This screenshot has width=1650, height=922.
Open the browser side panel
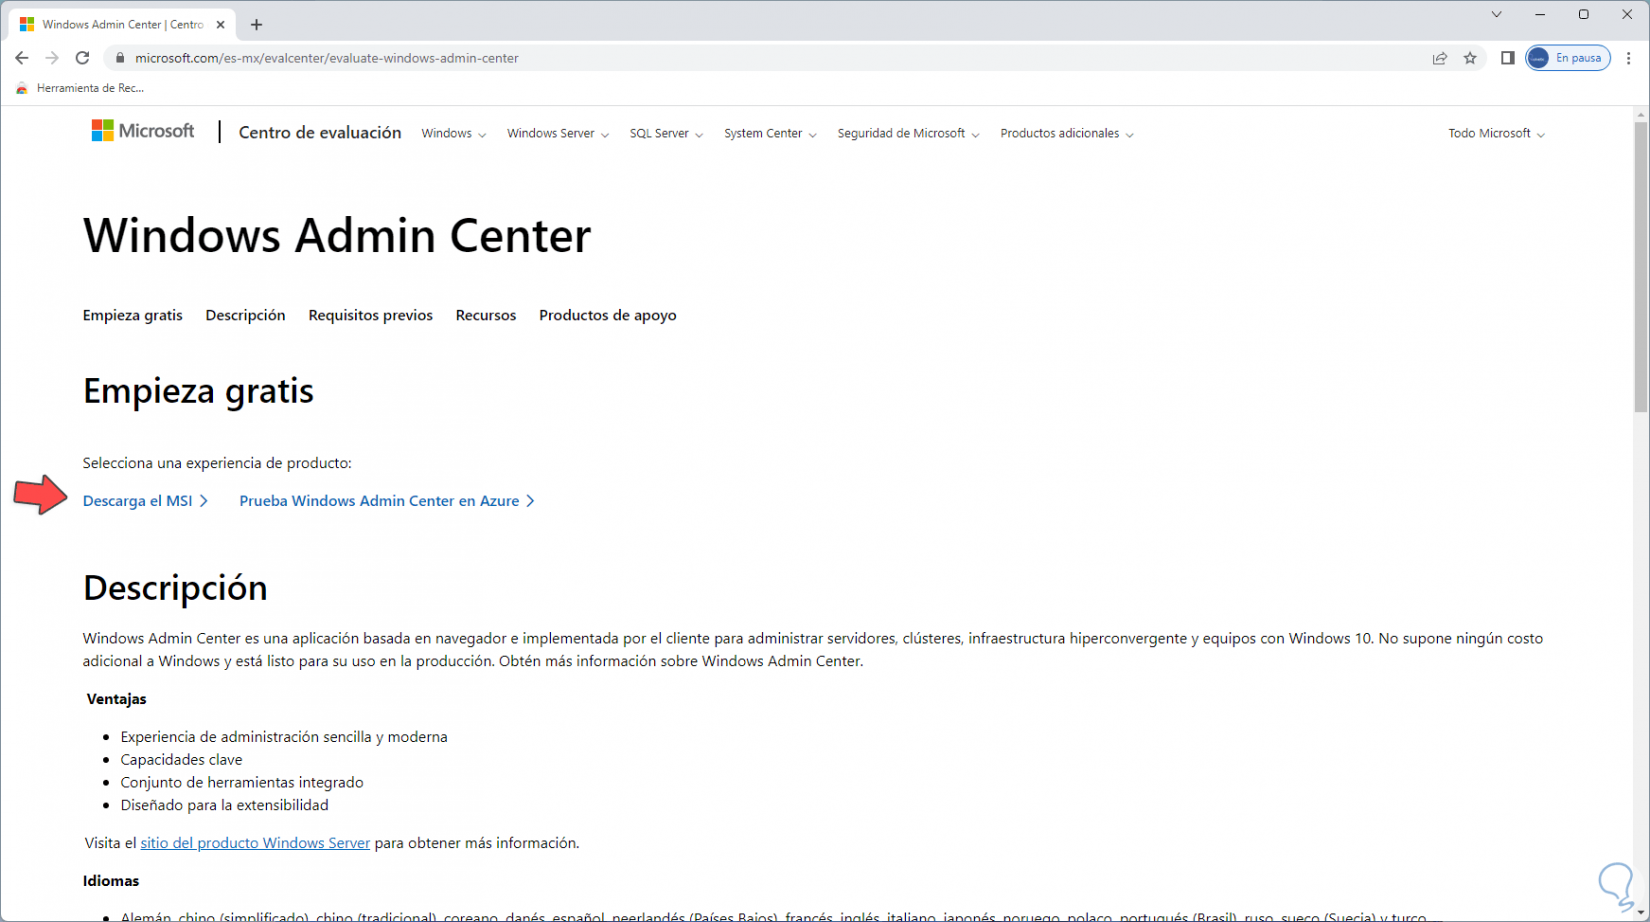[1508, 58]
